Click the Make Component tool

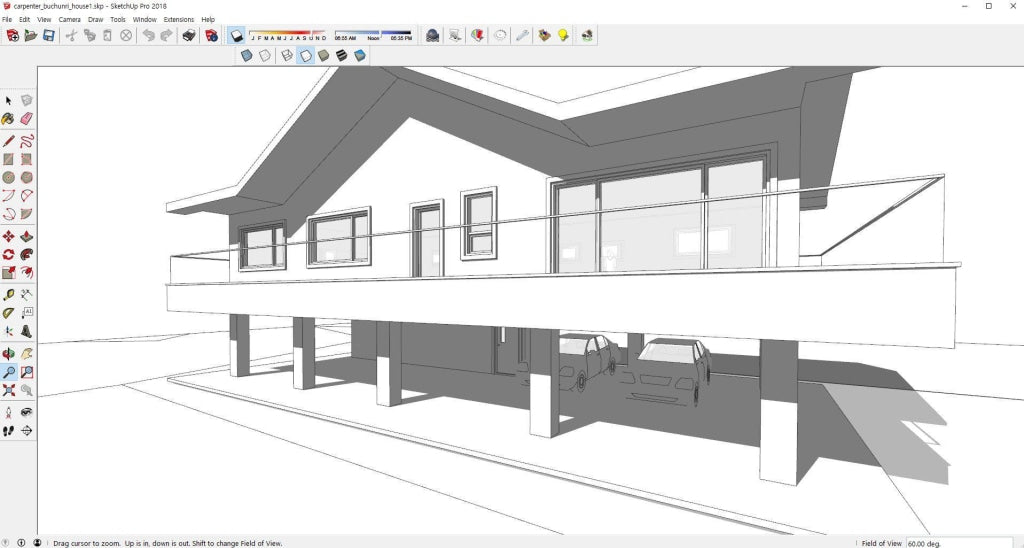[26, 101]
